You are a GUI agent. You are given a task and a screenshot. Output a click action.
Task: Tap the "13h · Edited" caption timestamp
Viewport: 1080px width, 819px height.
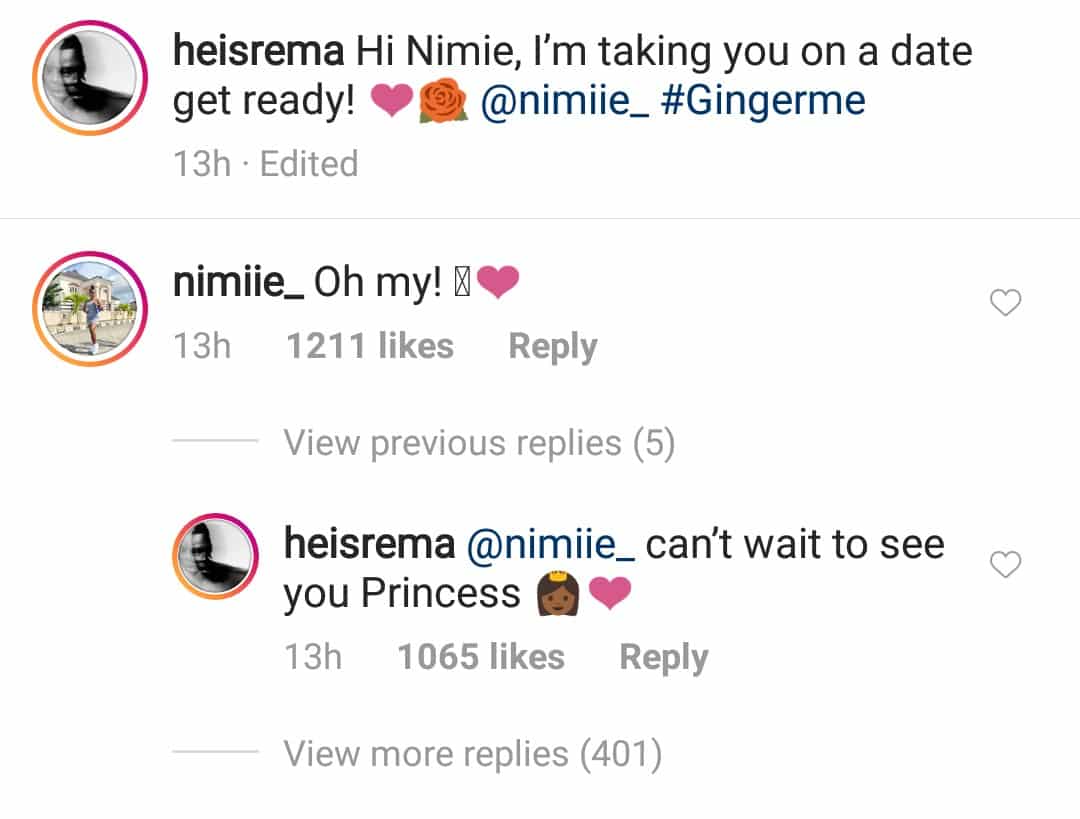click(265, 163)
